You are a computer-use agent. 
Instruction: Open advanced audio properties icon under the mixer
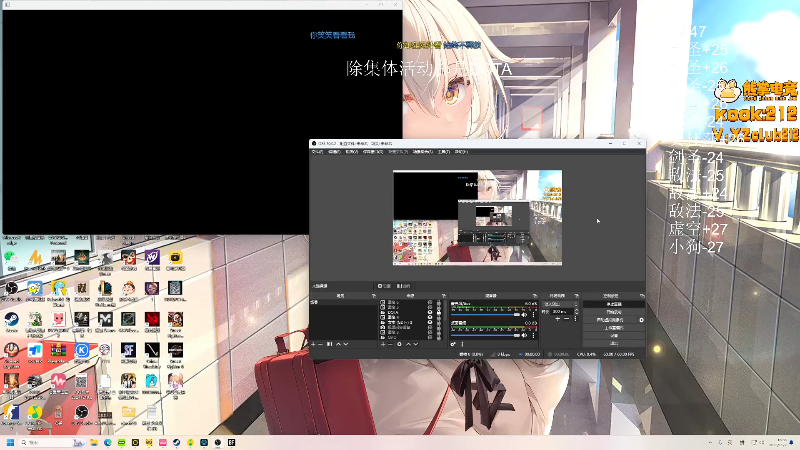pos(453,344)
